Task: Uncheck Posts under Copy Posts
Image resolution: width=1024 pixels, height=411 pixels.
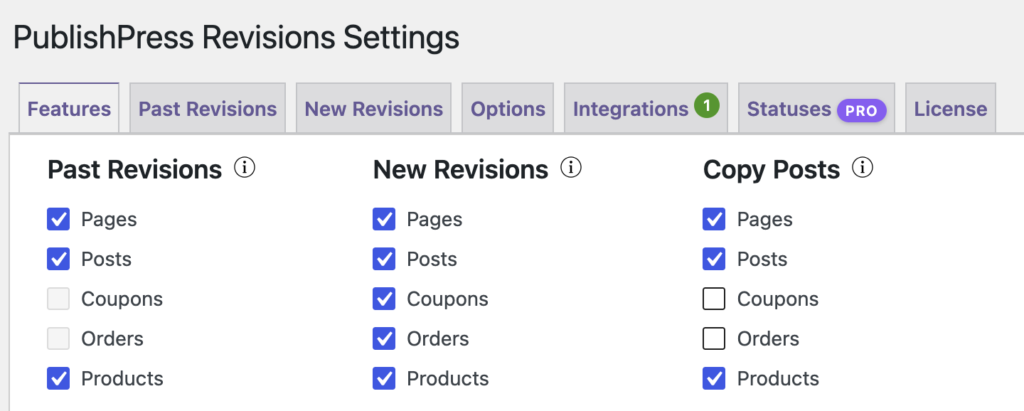Action: [x=714, y=259]
